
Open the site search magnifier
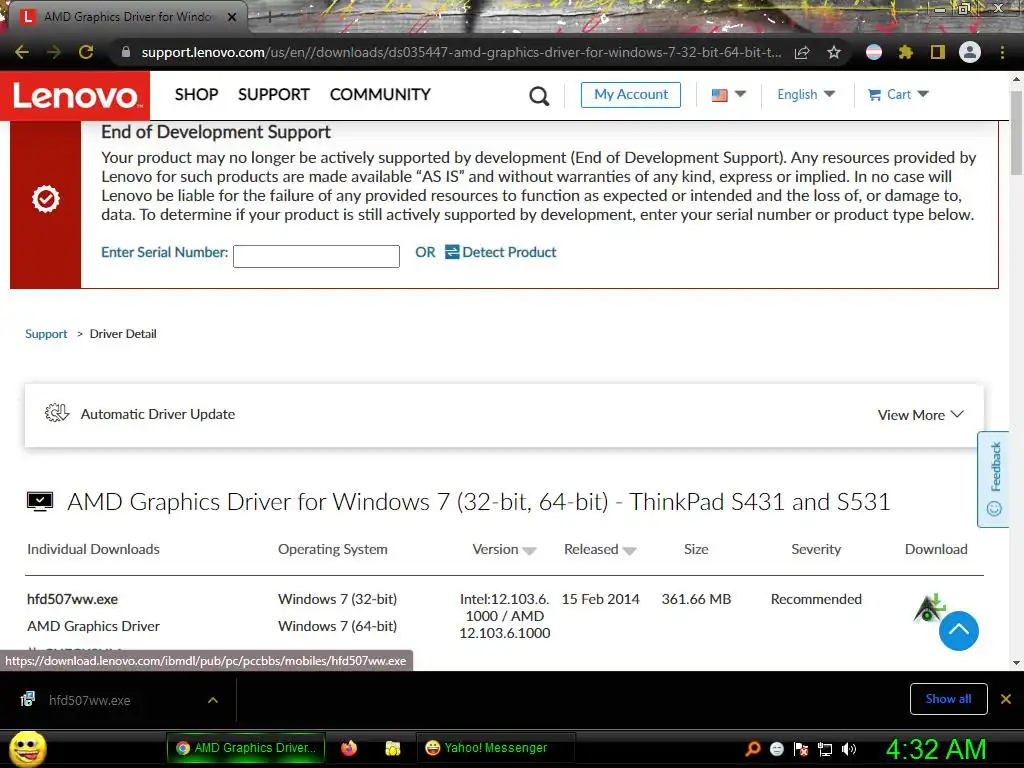[x=539, y=96]
